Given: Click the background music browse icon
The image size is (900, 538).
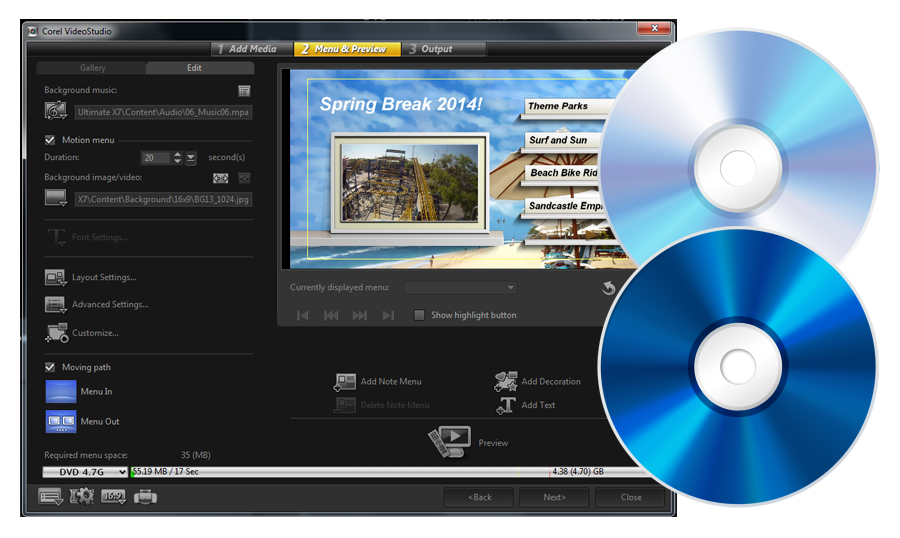Looking at the screenshot, I should [56, 112].
